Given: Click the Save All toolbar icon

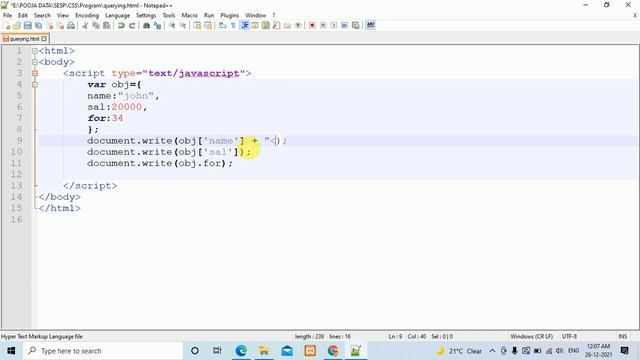Looking at the screenshot, I should 38,25.
